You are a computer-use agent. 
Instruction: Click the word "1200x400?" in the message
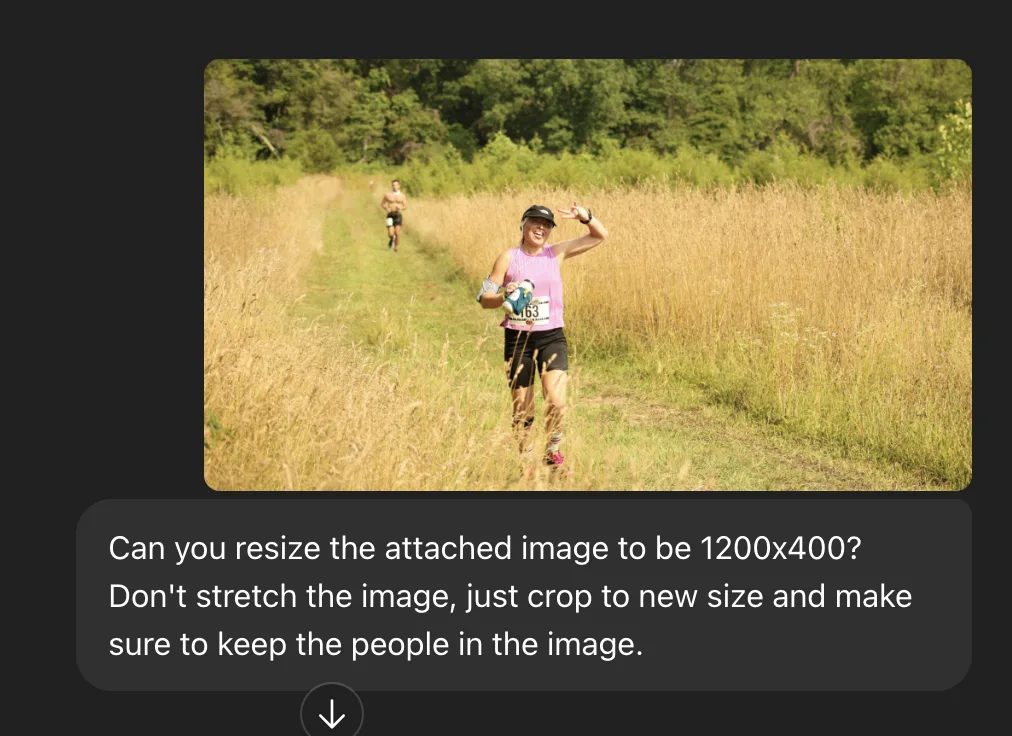[780, 548]
